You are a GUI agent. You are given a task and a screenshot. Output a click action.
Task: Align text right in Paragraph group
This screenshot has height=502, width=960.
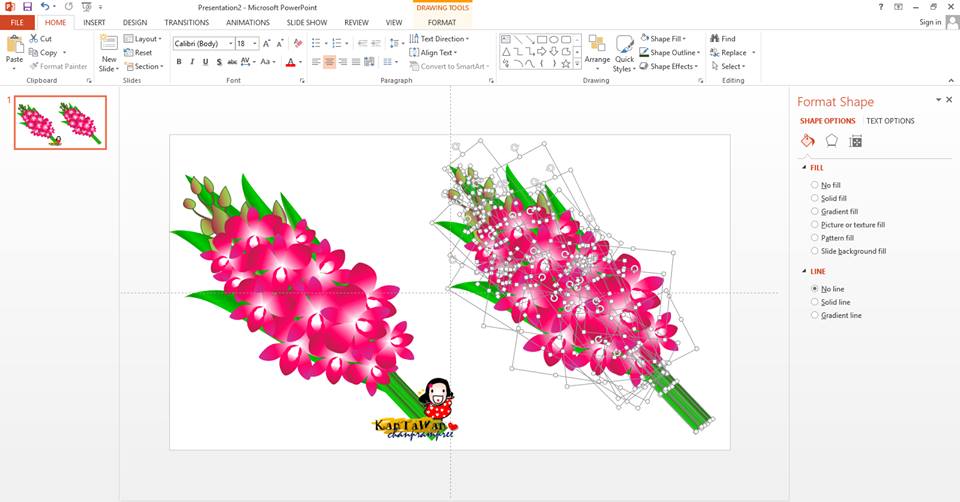(343, 62)
